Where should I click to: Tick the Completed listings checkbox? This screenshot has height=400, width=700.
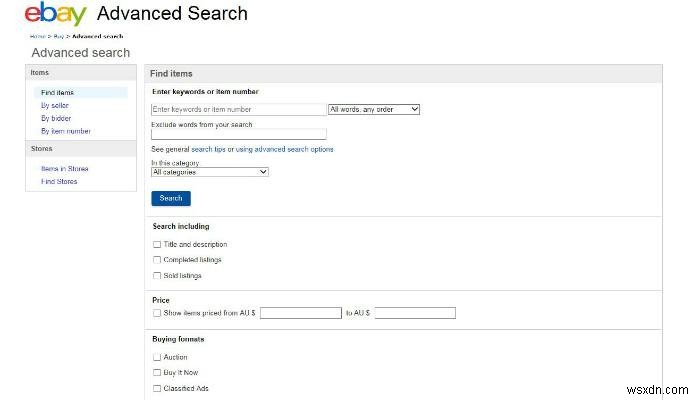coord(157,260)
